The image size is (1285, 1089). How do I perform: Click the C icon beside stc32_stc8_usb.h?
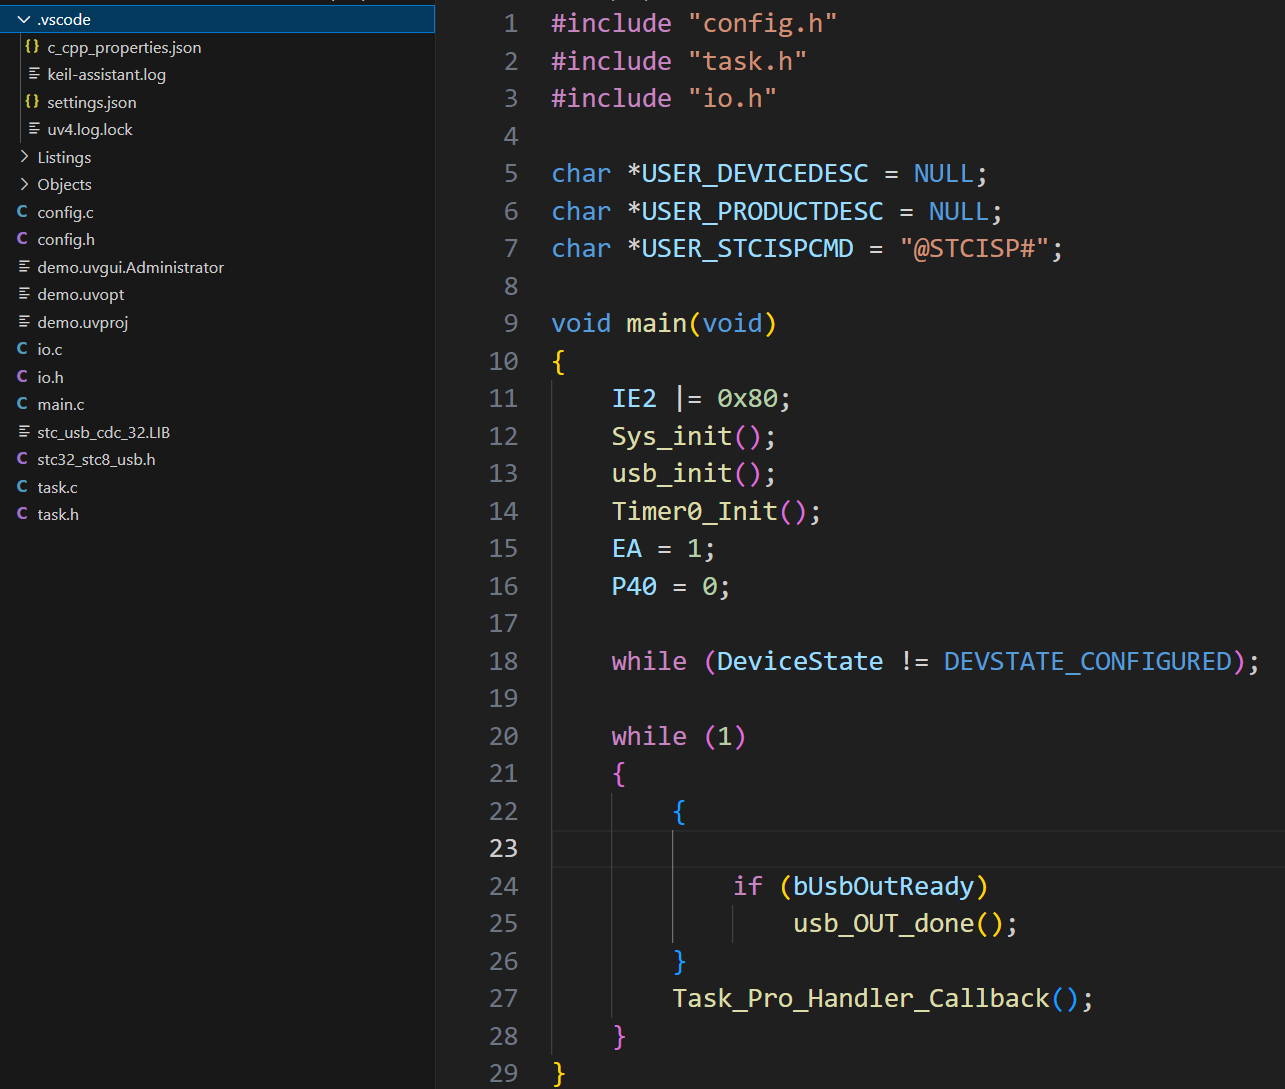pyautogui.click(x=22, y=459)
